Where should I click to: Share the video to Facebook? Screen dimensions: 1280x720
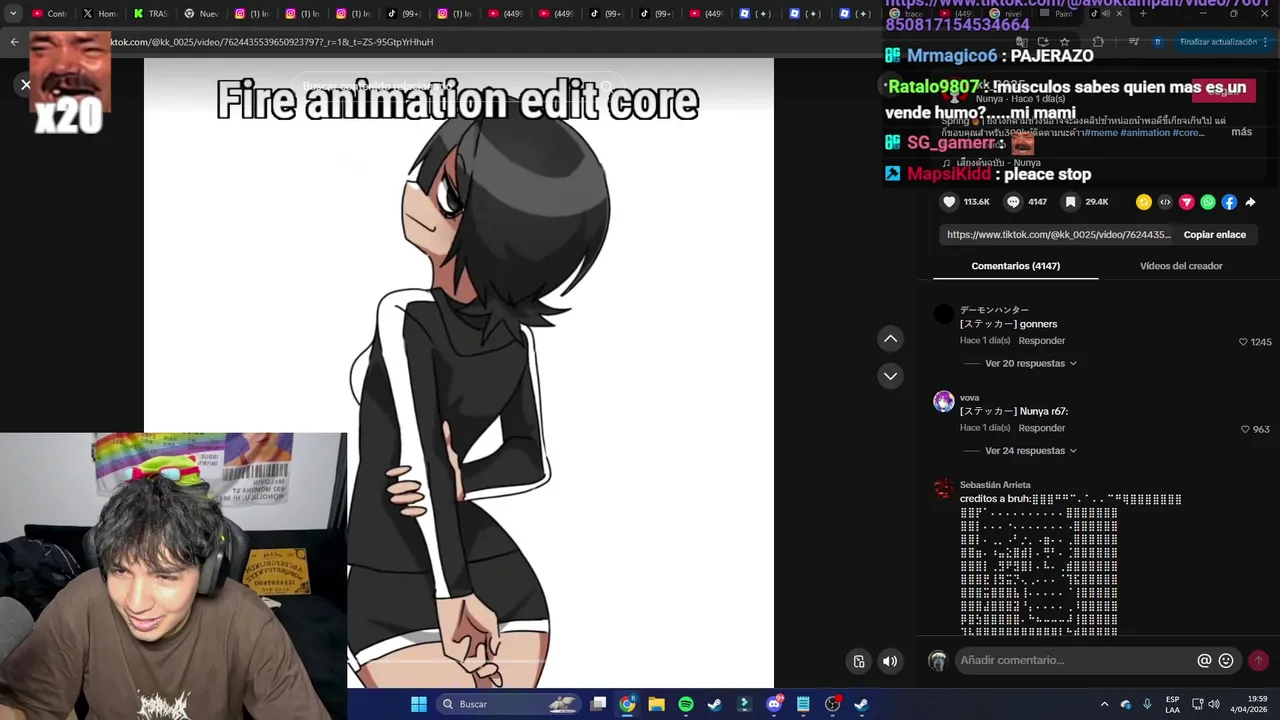point(1229,202)
